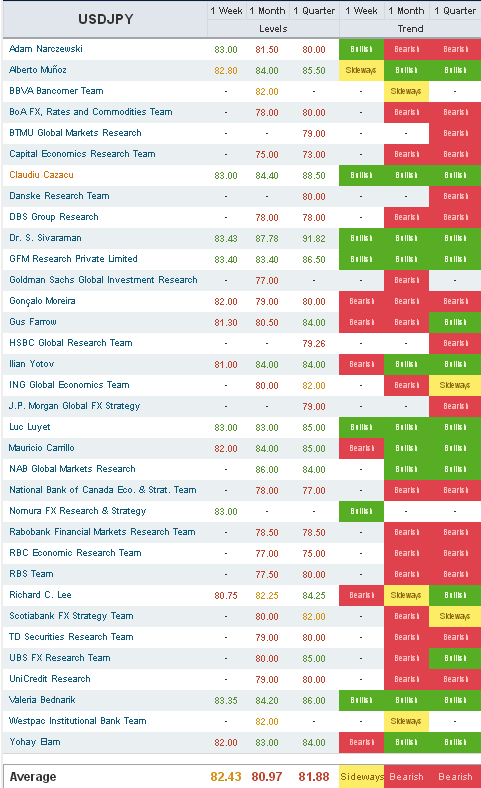Open Dr. S. Sivaraman link
481x788 pixels.
point(45,238)
